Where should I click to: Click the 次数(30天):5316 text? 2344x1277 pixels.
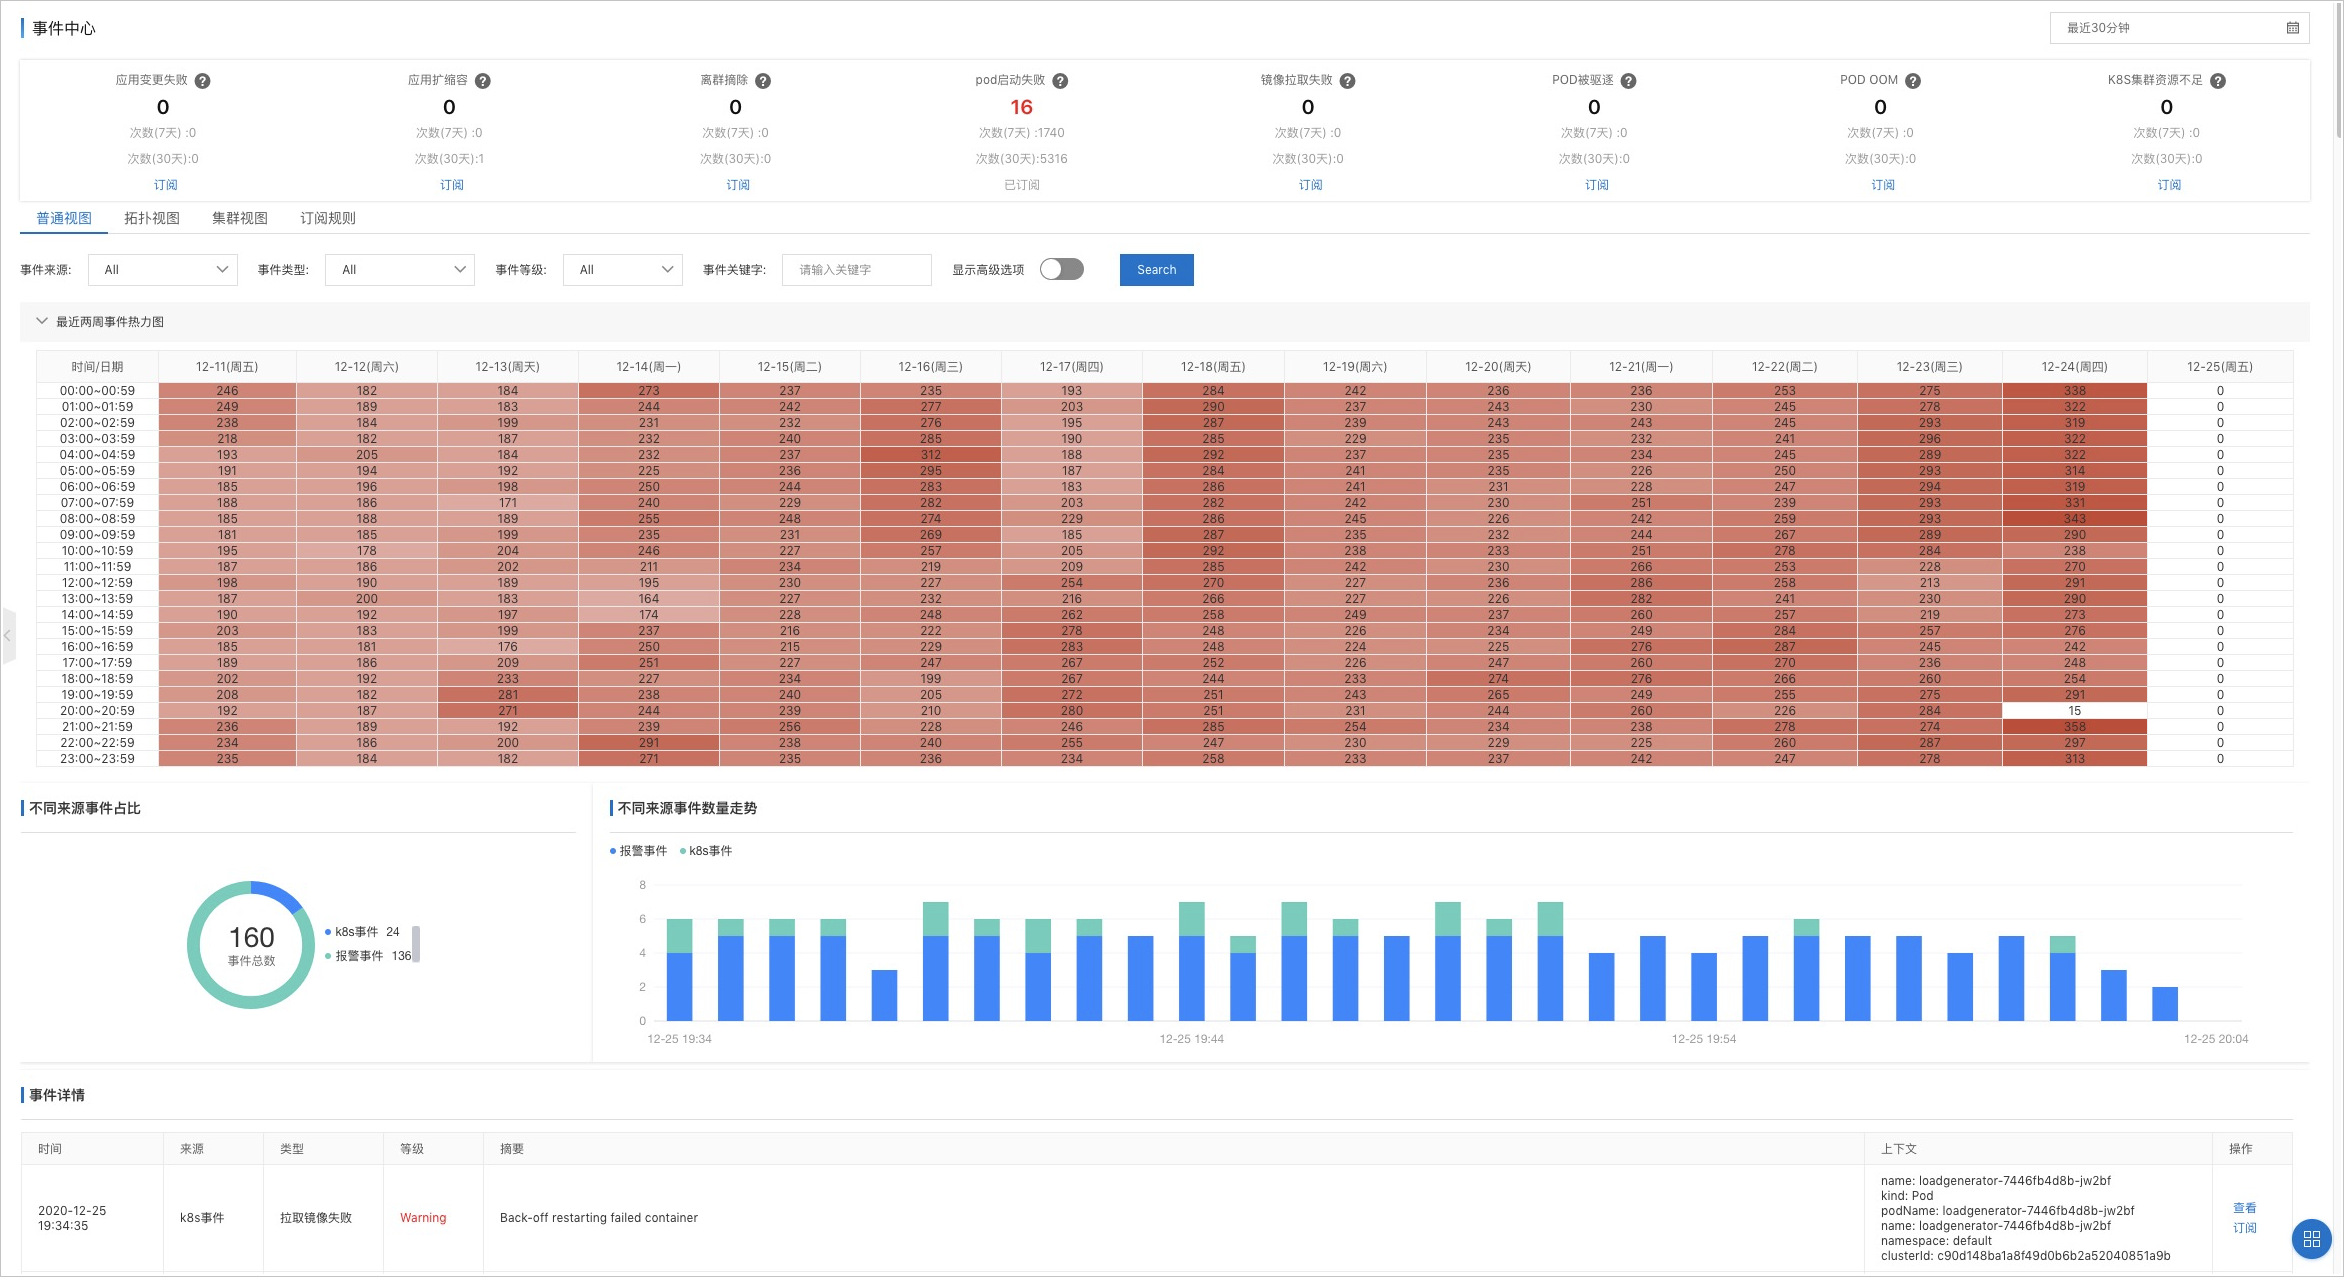1021,159
